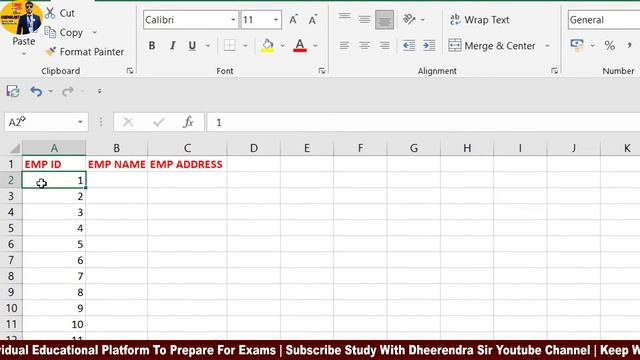Select the EMP ID header cell
640x360 pixels.
pyautogui.click(x=54, y=164)
